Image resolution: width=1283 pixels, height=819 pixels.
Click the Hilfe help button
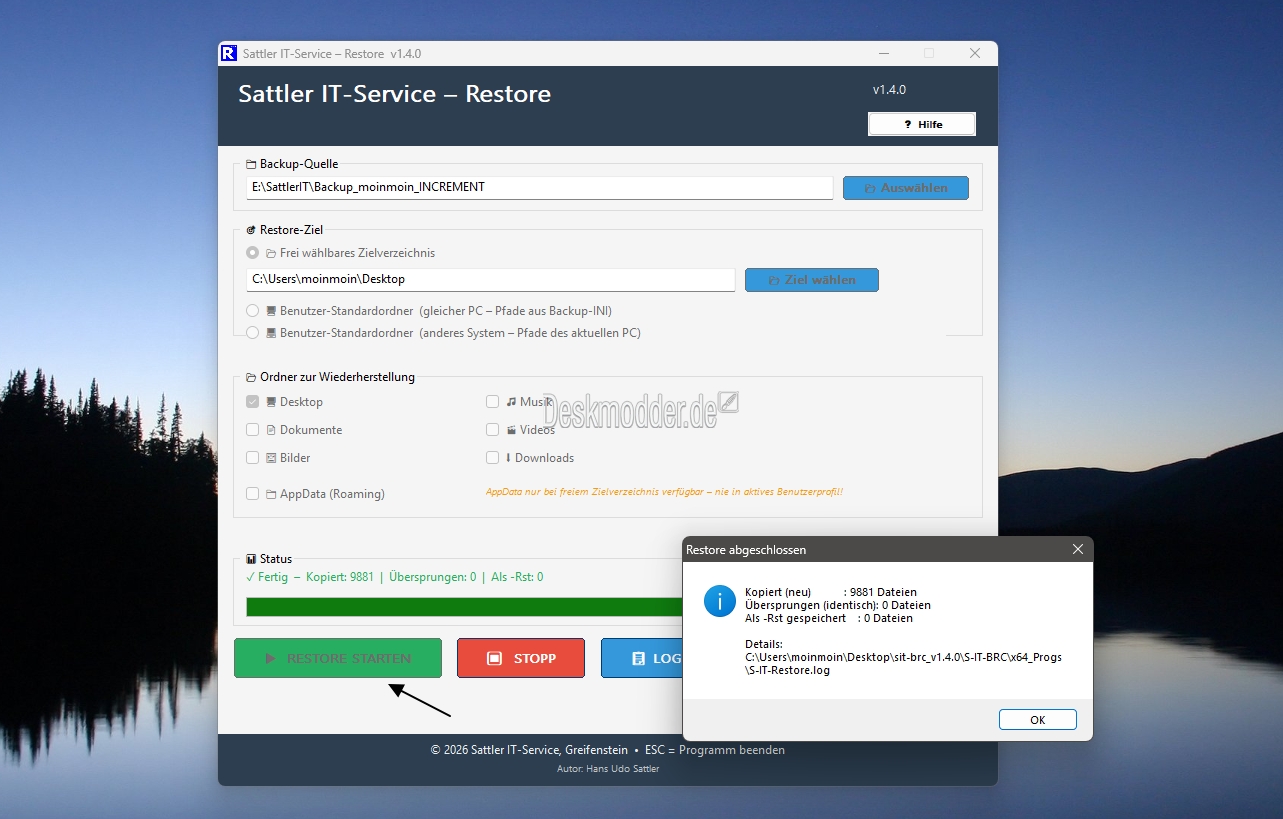pos(921,124)
